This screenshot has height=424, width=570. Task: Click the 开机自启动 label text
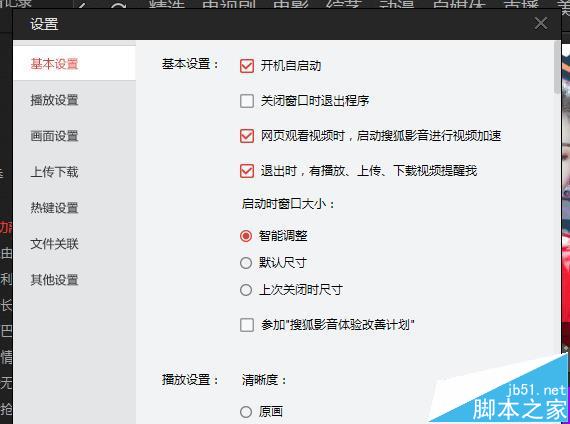click(x=290, y=66)
